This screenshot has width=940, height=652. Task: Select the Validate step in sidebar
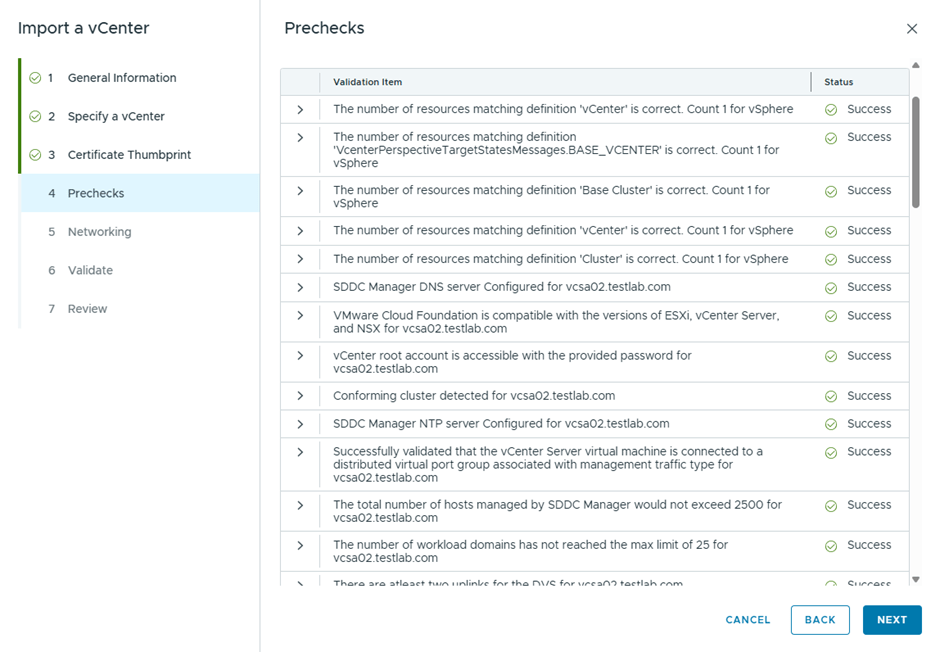(90, 270)
